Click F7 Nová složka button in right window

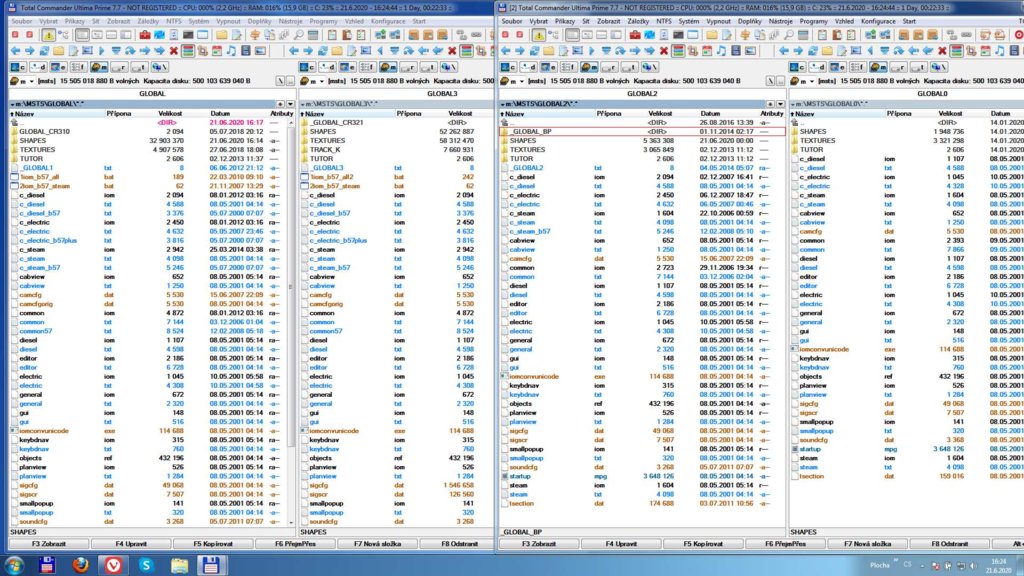[867, 543]
